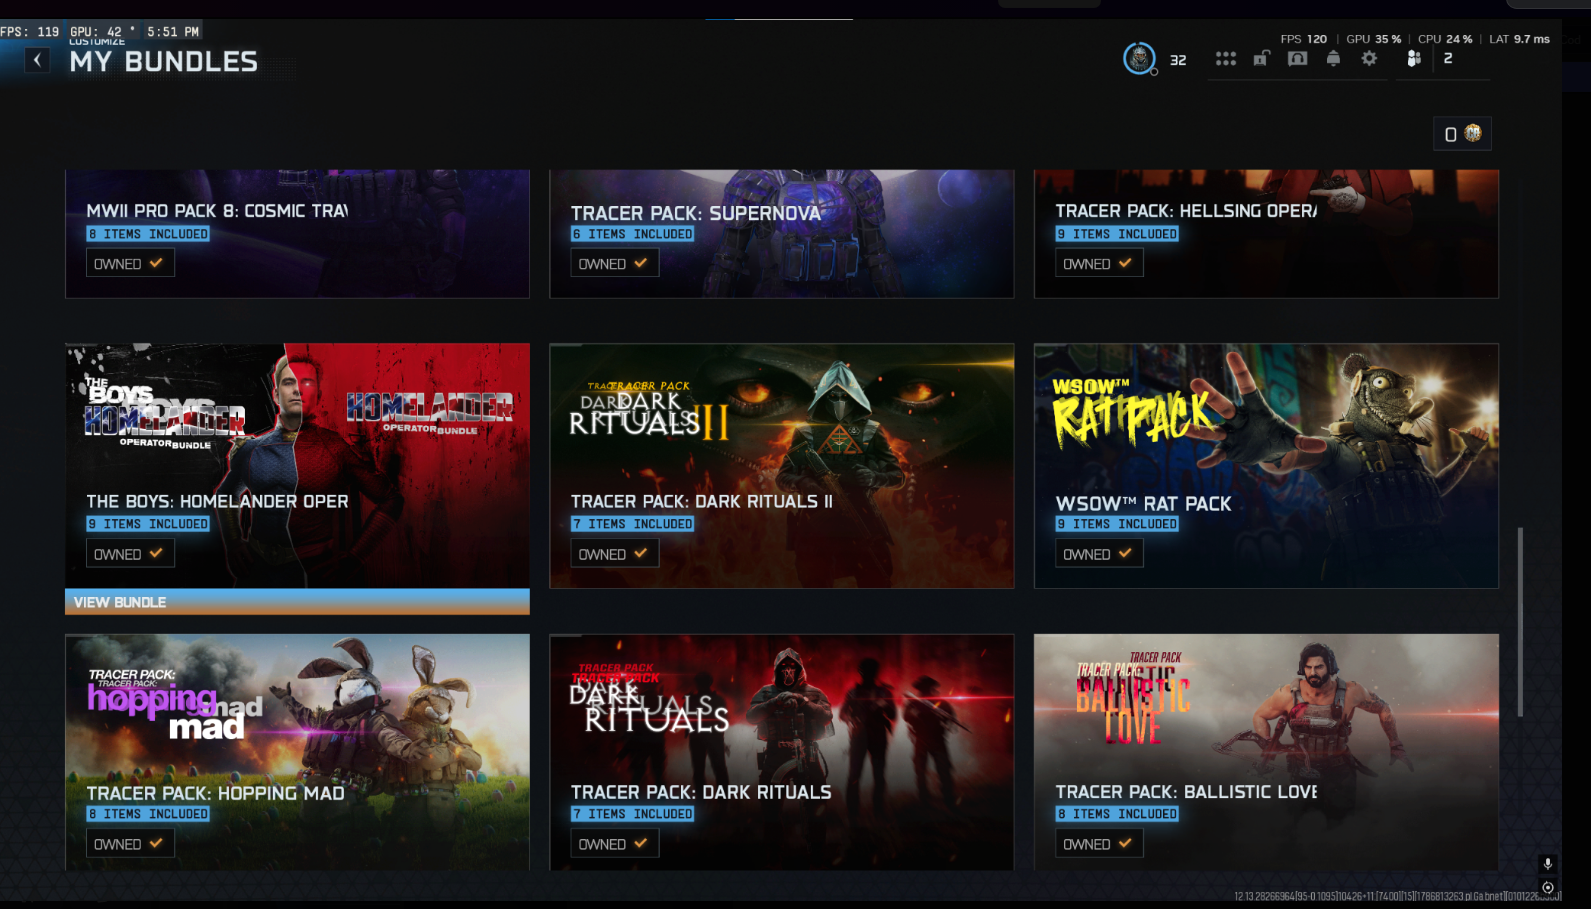
Task: Click the bundle list vertical scrollbar
Action: pos(1520,622)
